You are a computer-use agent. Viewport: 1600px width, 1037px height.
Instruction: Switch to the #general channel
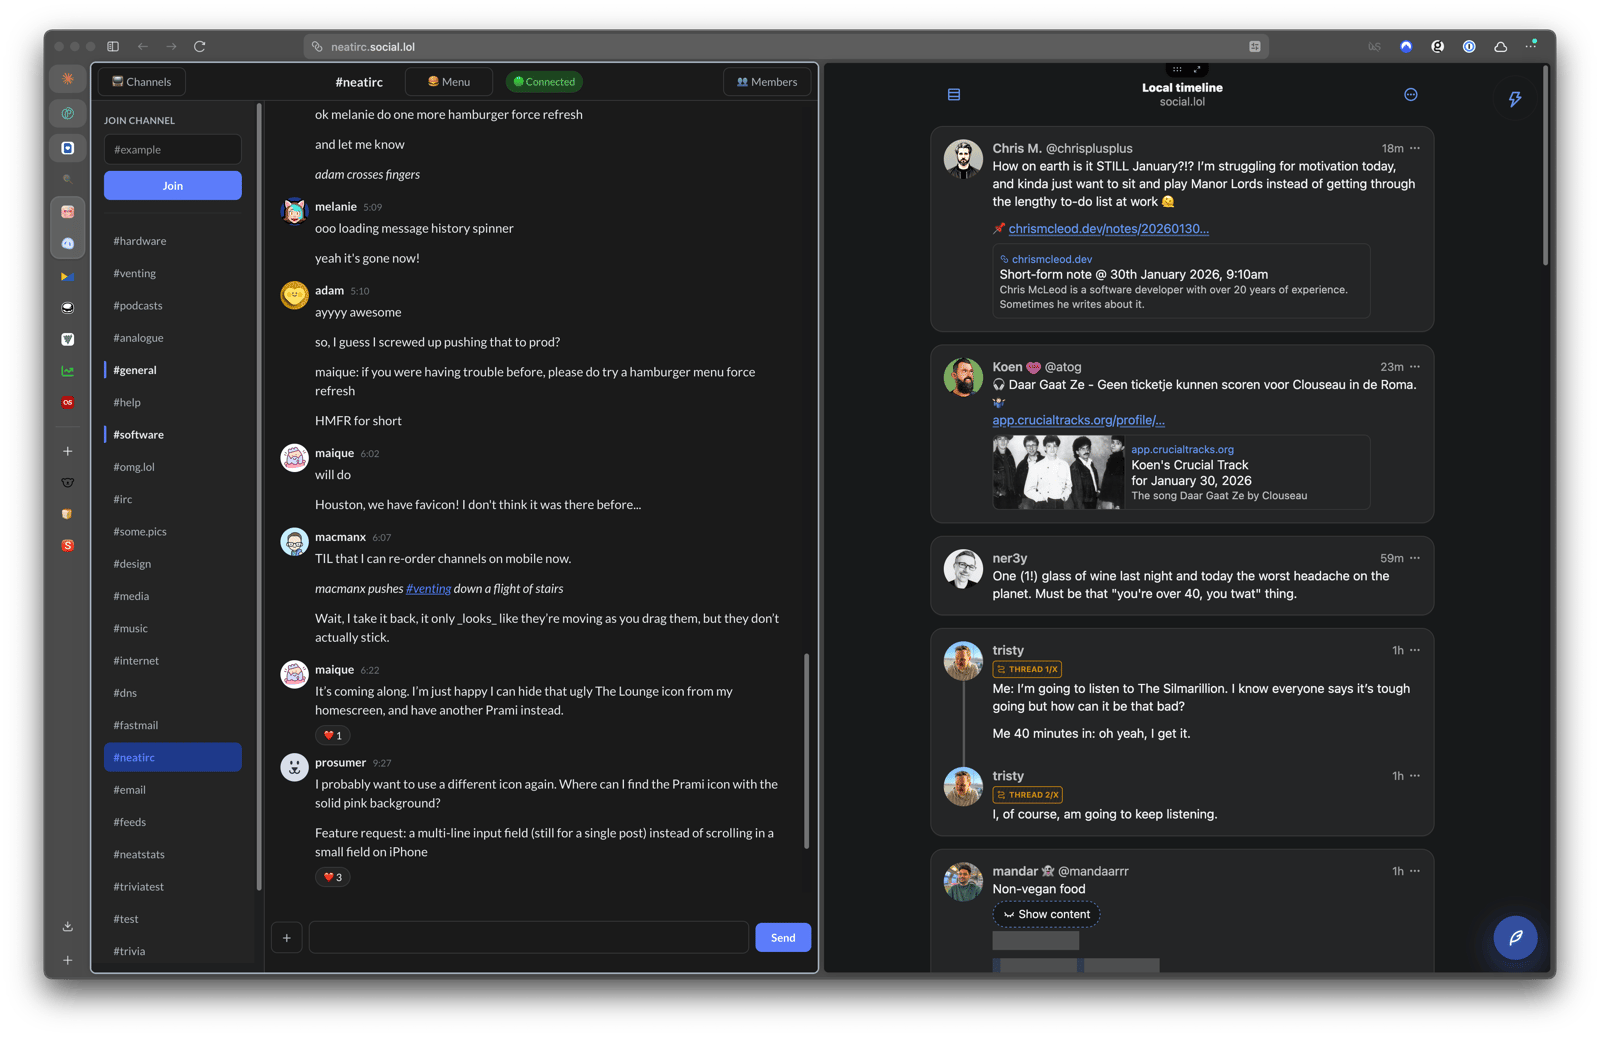135,371
